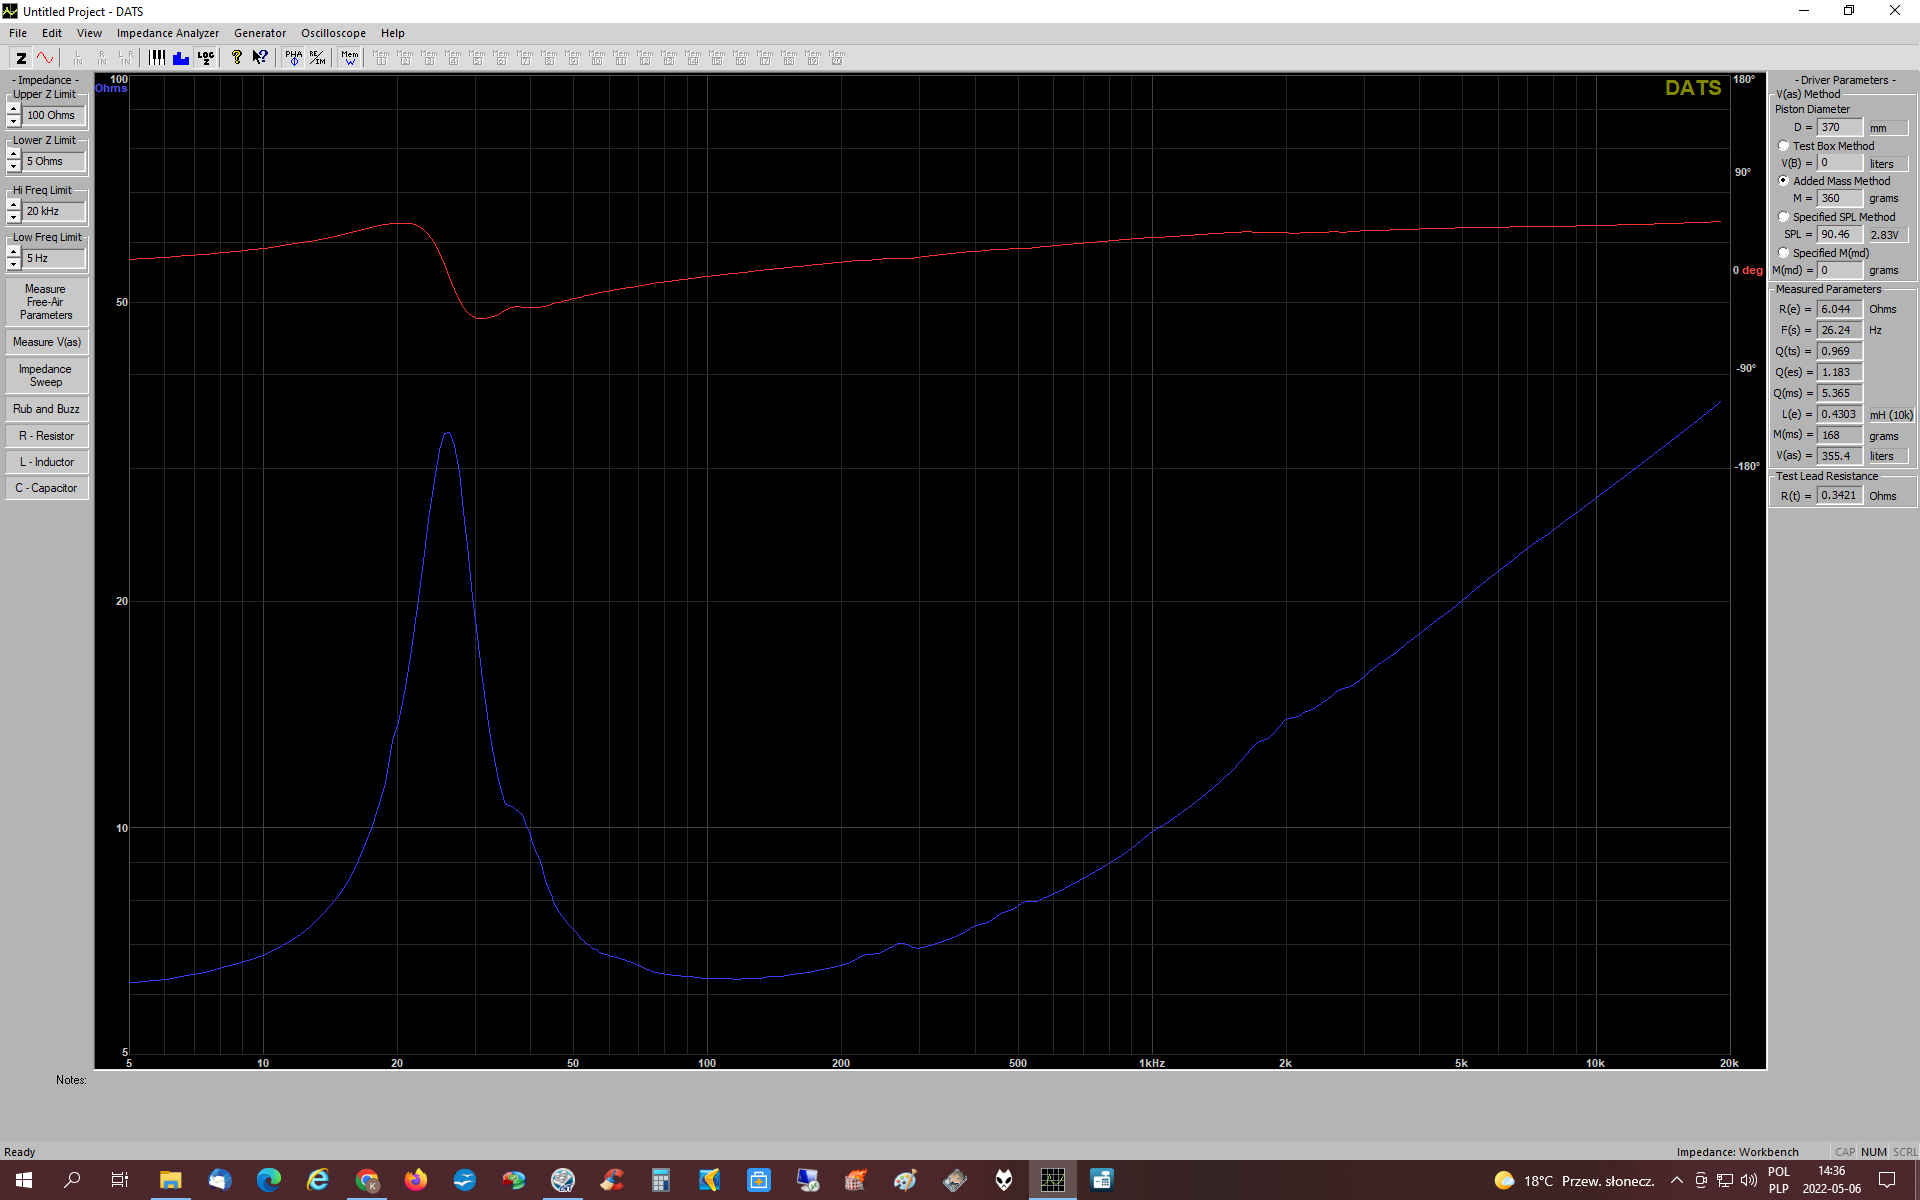This screenshot has height=1200, width=1920.
Task: Select the Z impedance analyzer mode icon
Action: pos(21,58)
